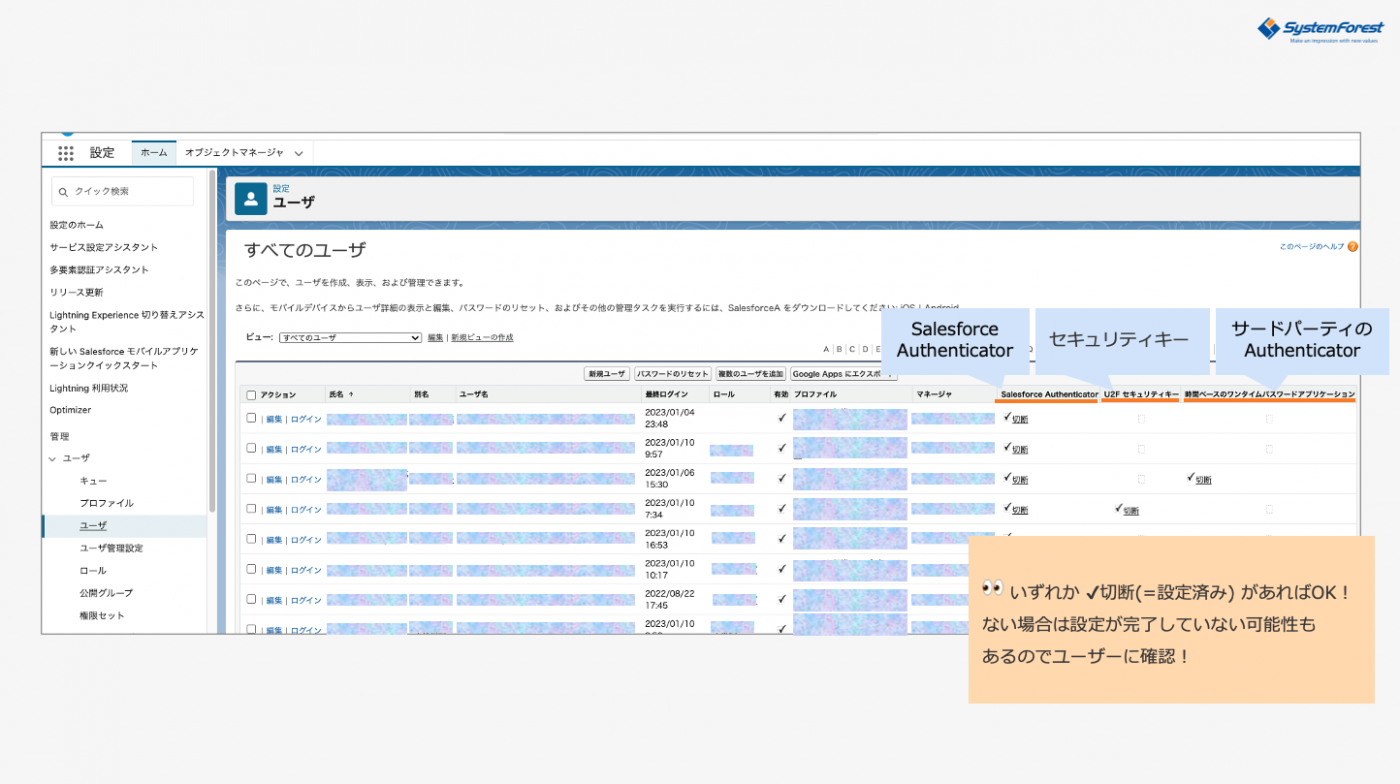Collapse the ユーザ section in the sidebar

(x=53, y=458)
